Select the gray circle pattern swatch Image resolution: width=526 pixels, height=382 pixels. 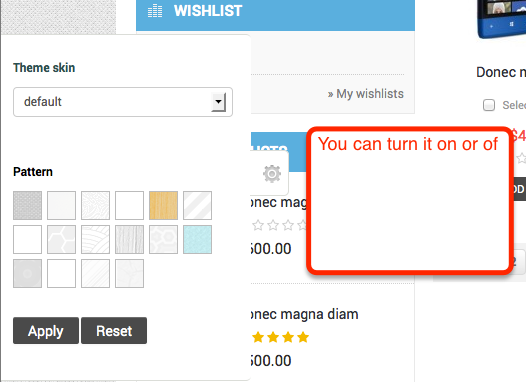[28, 273]
